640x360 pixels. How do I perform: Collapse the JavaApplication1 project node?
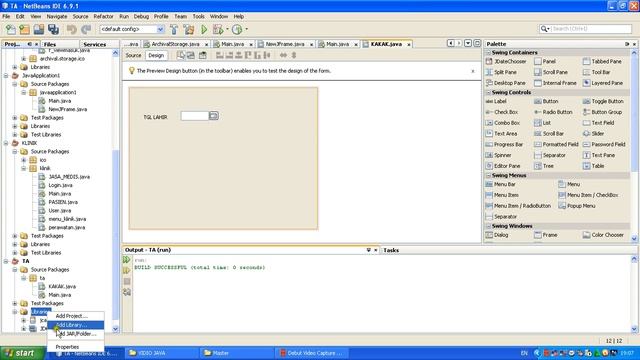(6, 76)
